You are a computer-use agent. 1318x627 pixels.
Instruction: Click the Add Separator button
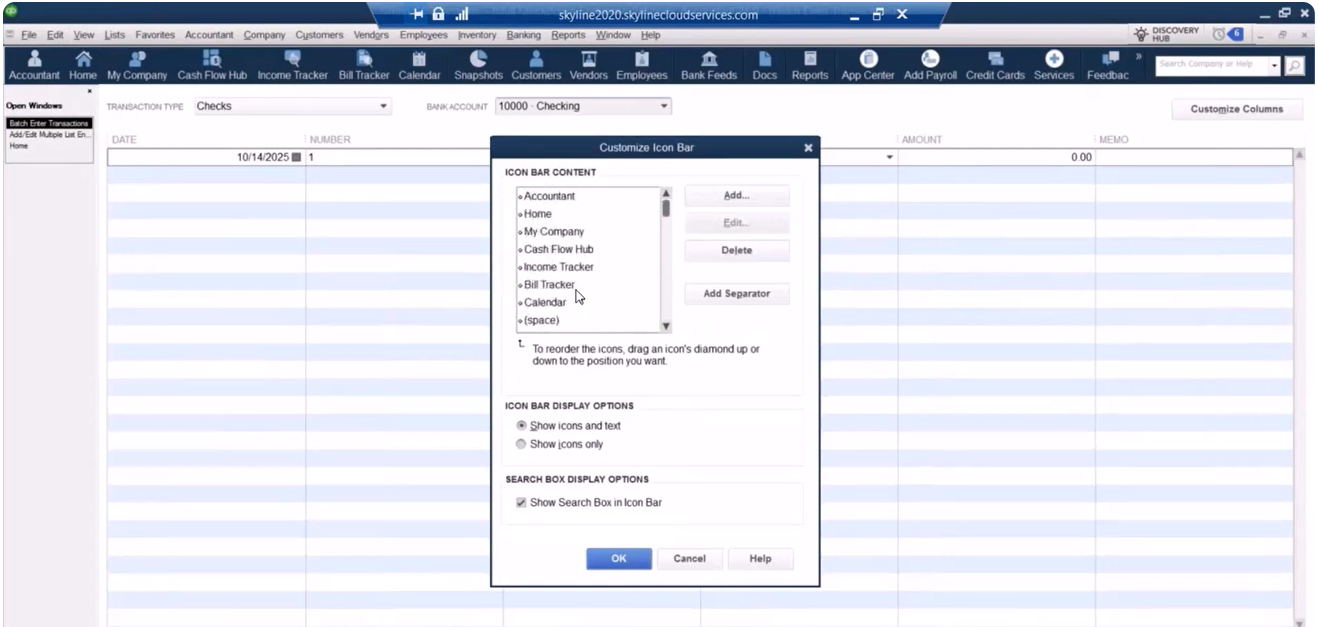(737, 294)
